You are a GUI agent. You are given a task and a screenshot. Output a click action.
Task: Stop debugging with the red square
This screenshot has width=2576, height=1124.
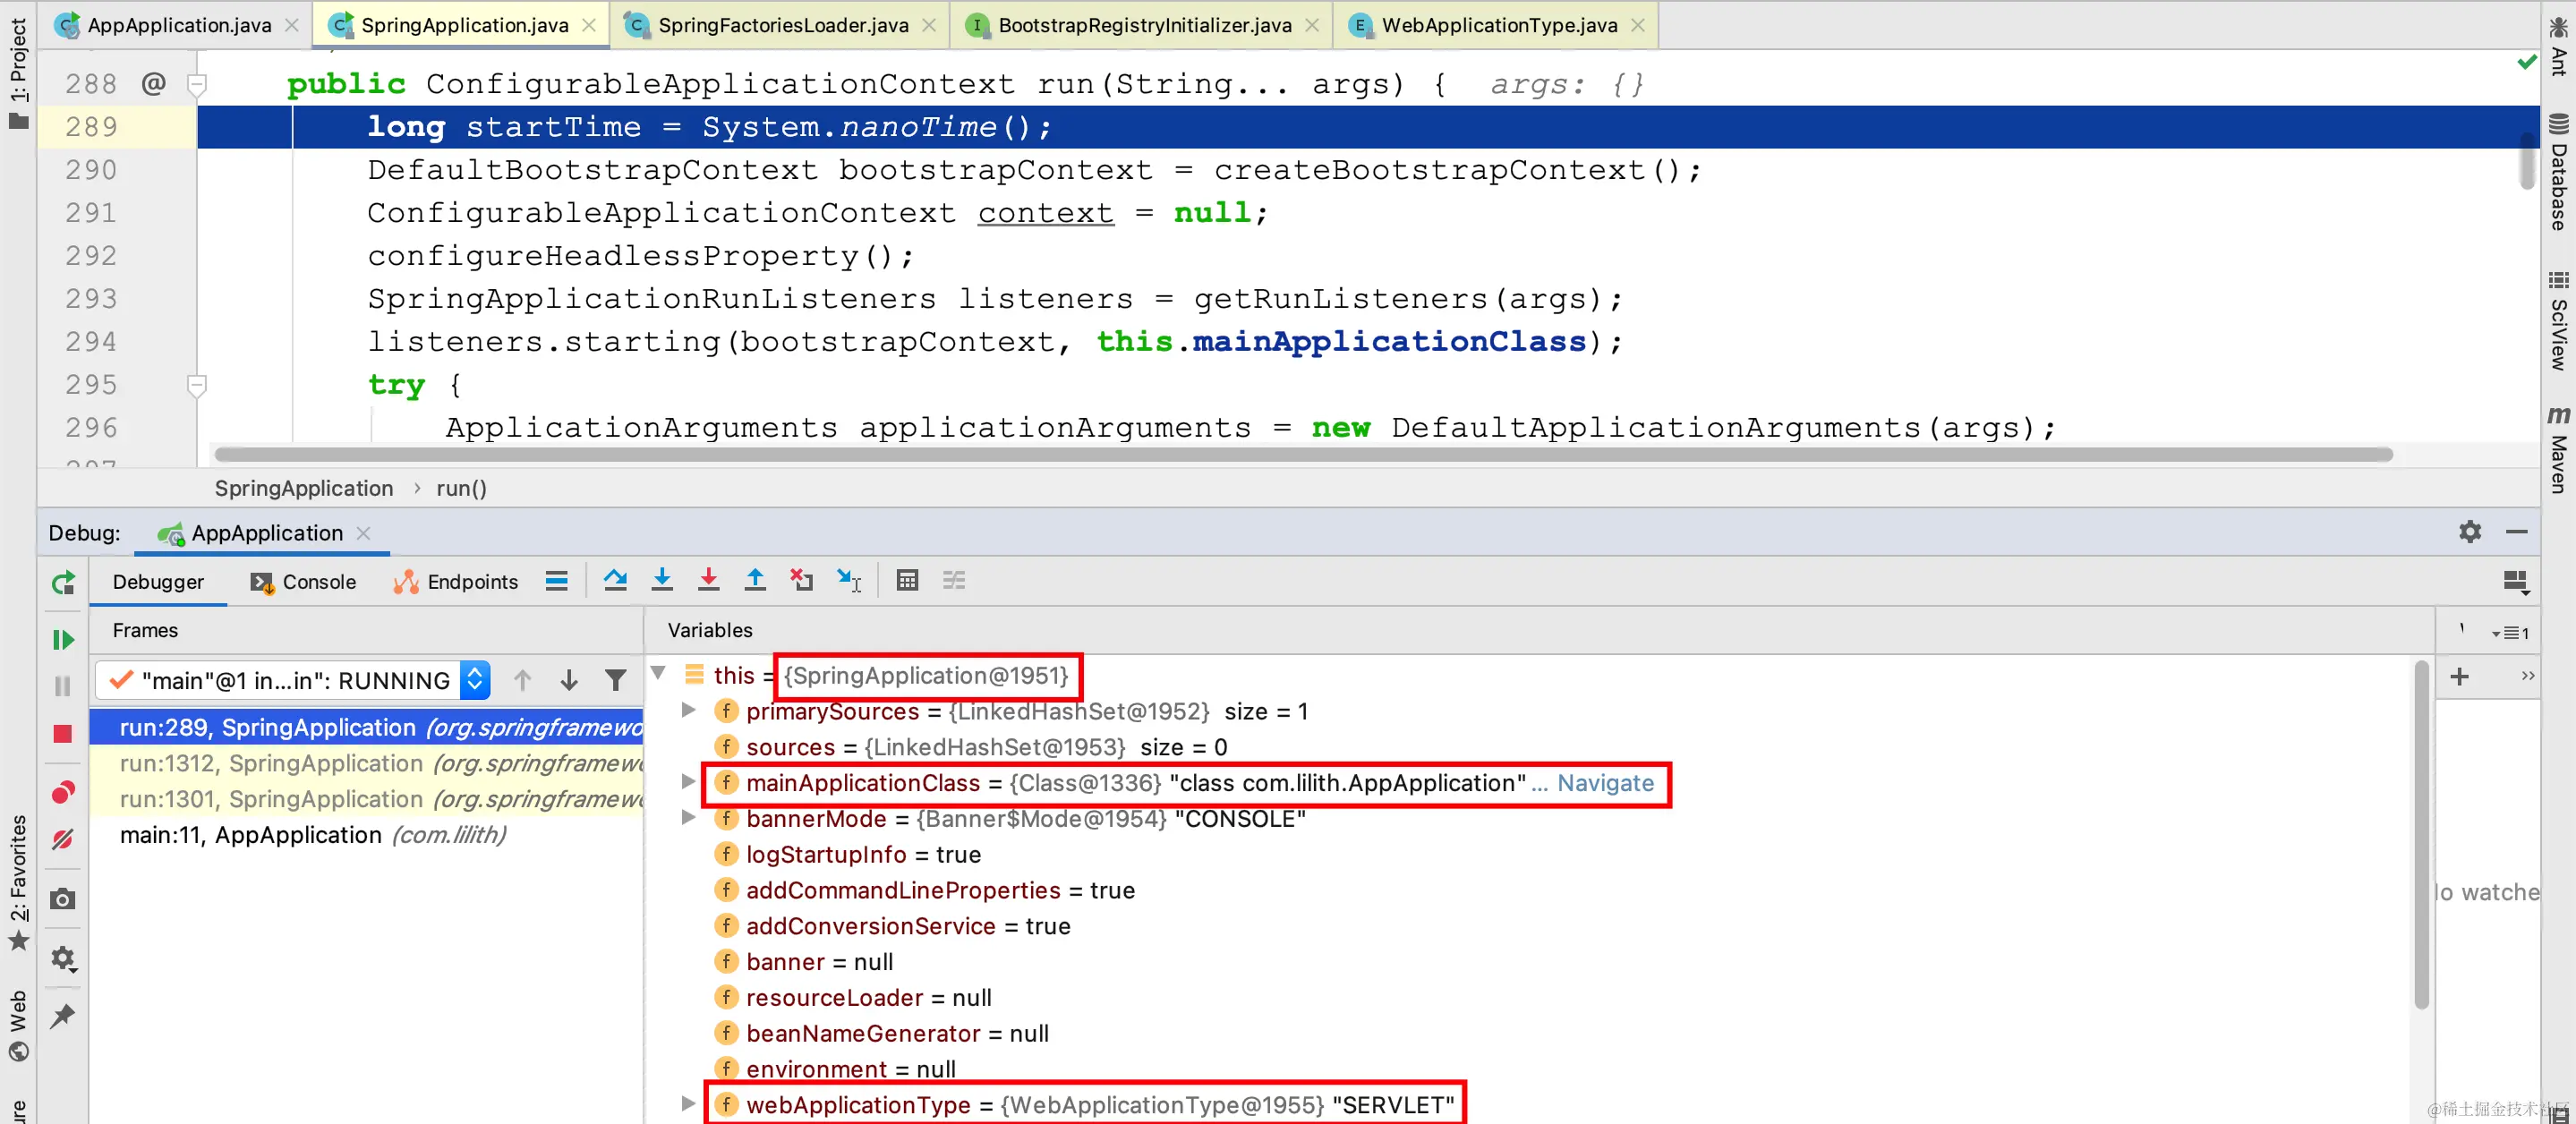click(x=62, y=734)
